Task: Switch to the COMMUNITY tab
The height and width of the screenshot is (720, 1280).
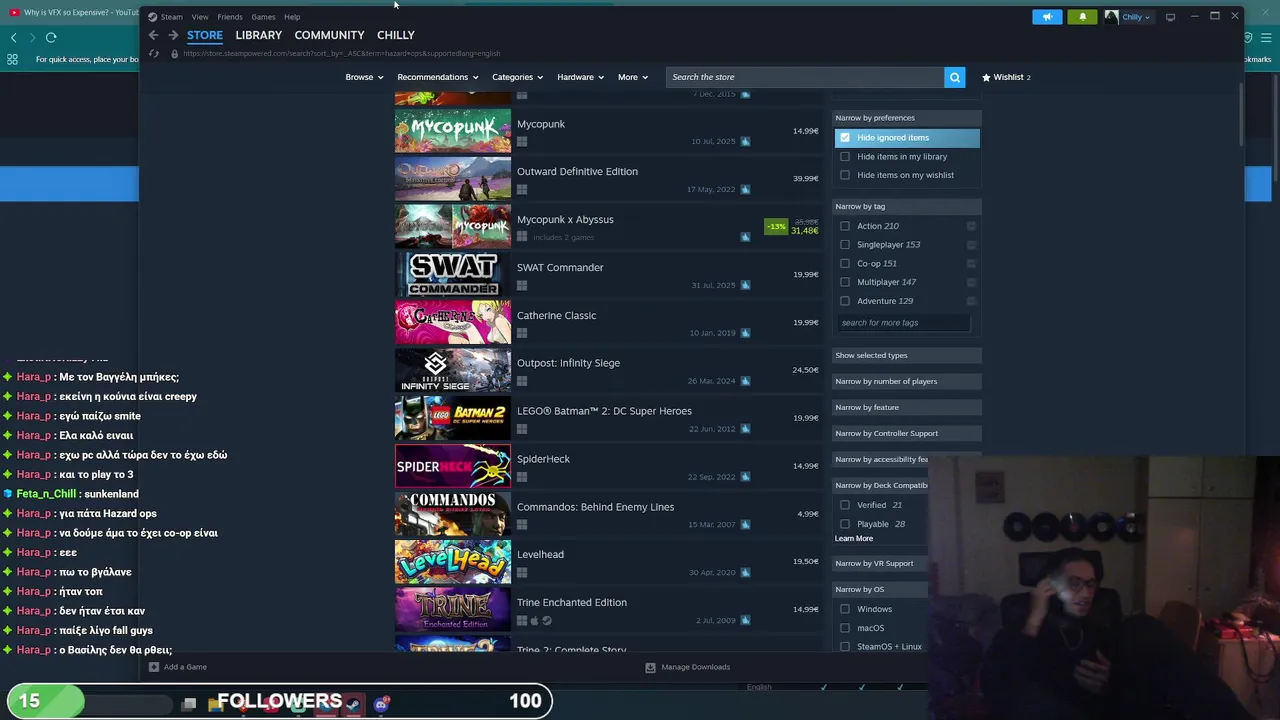Action: pyautogui.click(x=329, y=35)
